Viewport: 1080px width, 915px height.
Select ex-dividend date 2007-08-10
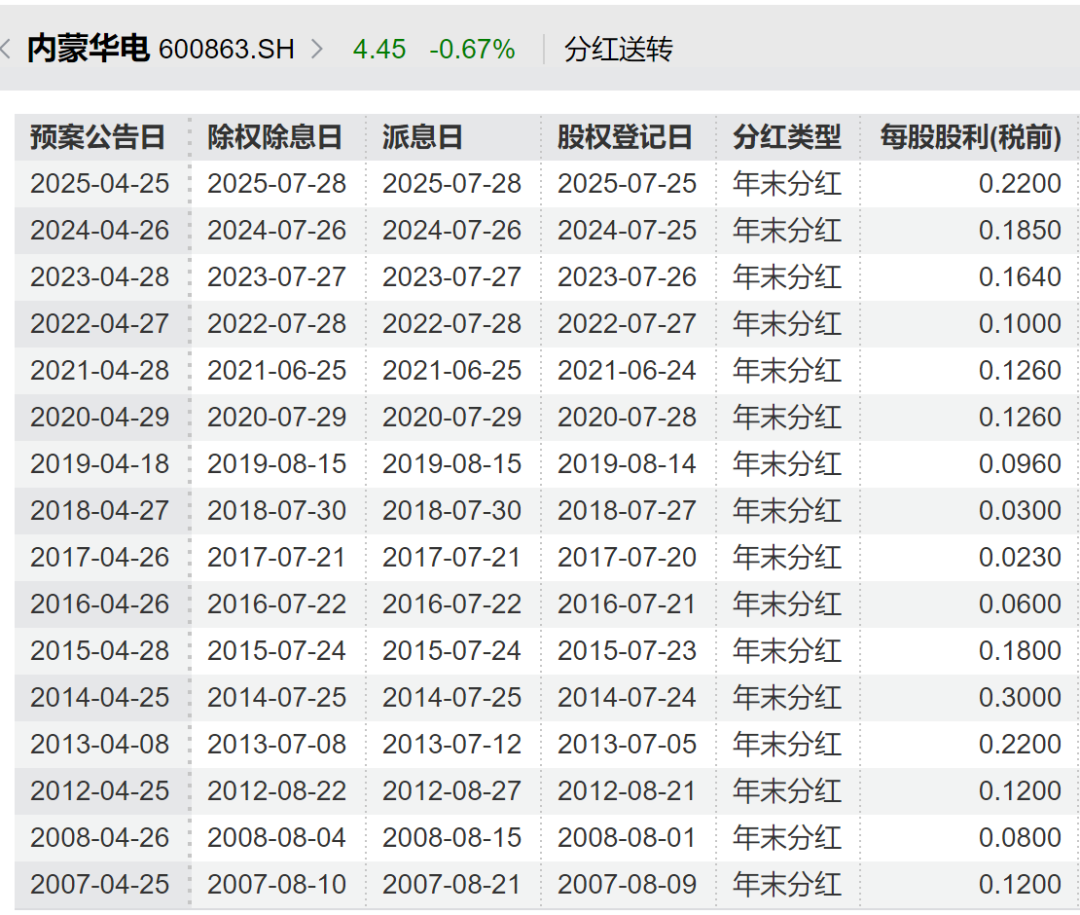coord(277,885)
